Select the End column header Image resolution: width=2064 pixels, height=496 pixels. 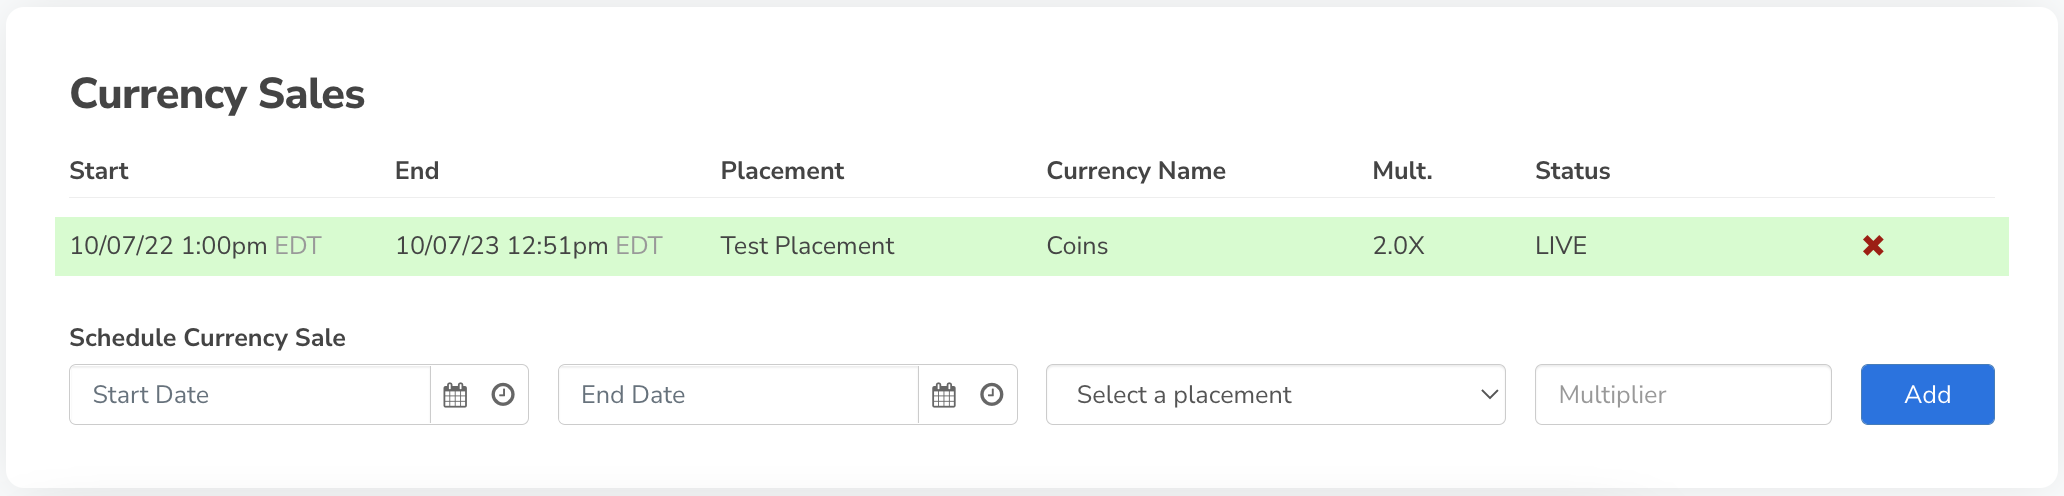[x=417, y=171]
